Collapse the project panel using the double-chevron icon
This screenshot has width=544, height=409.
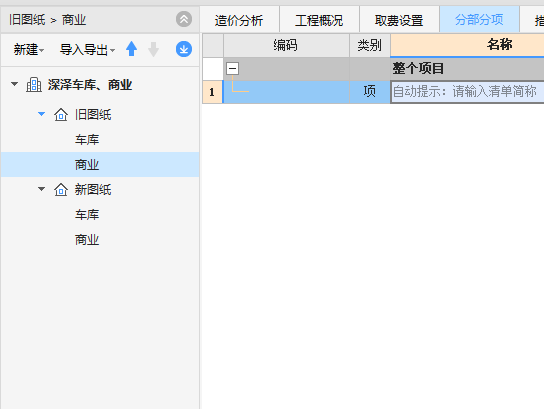pyautogui.click(x=184, y=19)
